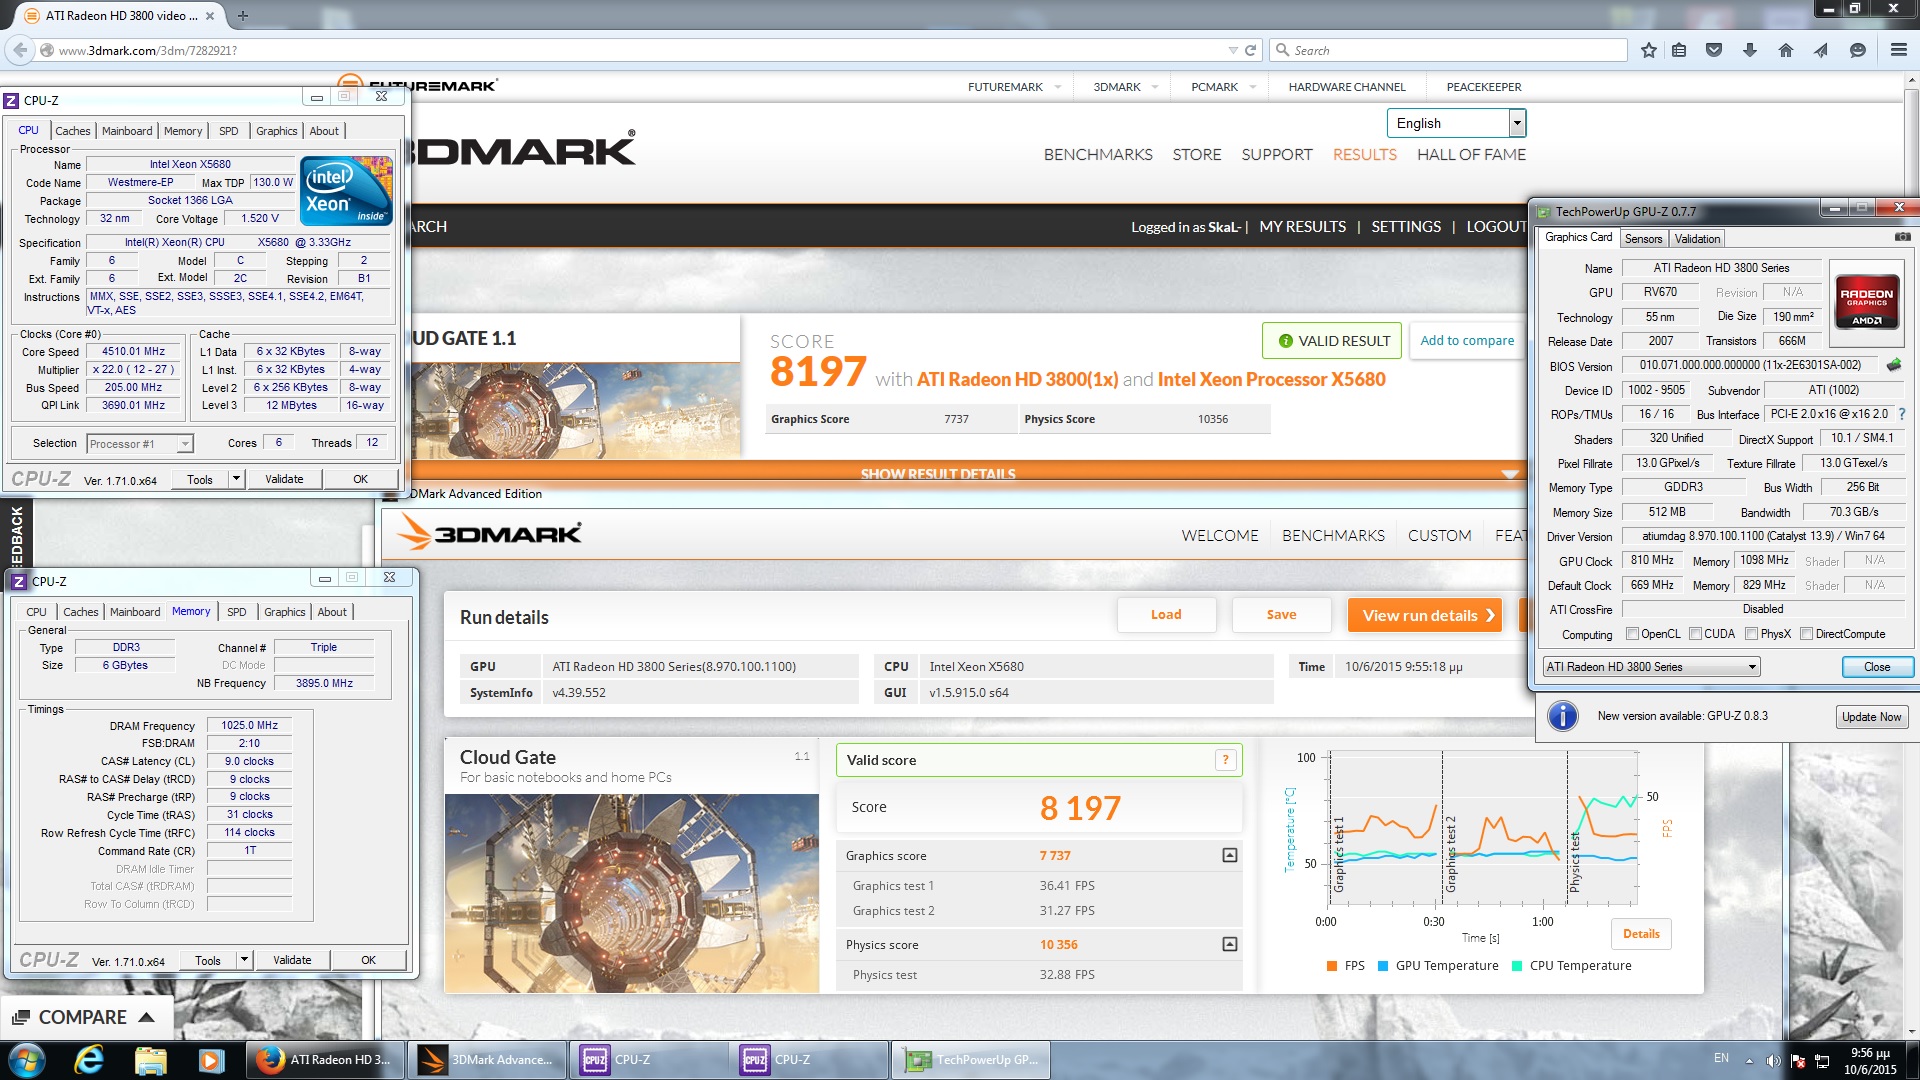Expand the Compare panel arrow
The height and width of the screenshot is (1080, 1920).
146,1017
